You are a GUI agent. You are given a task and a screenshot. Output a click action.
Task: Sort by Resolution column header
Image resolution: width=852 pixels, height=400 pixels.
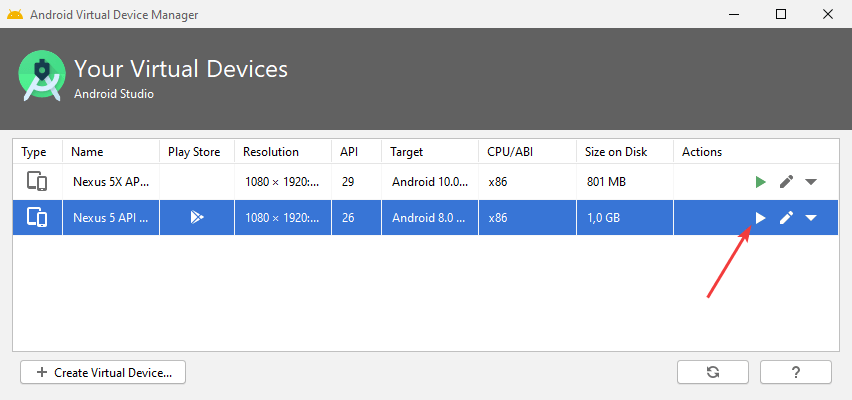click(271, 152)
